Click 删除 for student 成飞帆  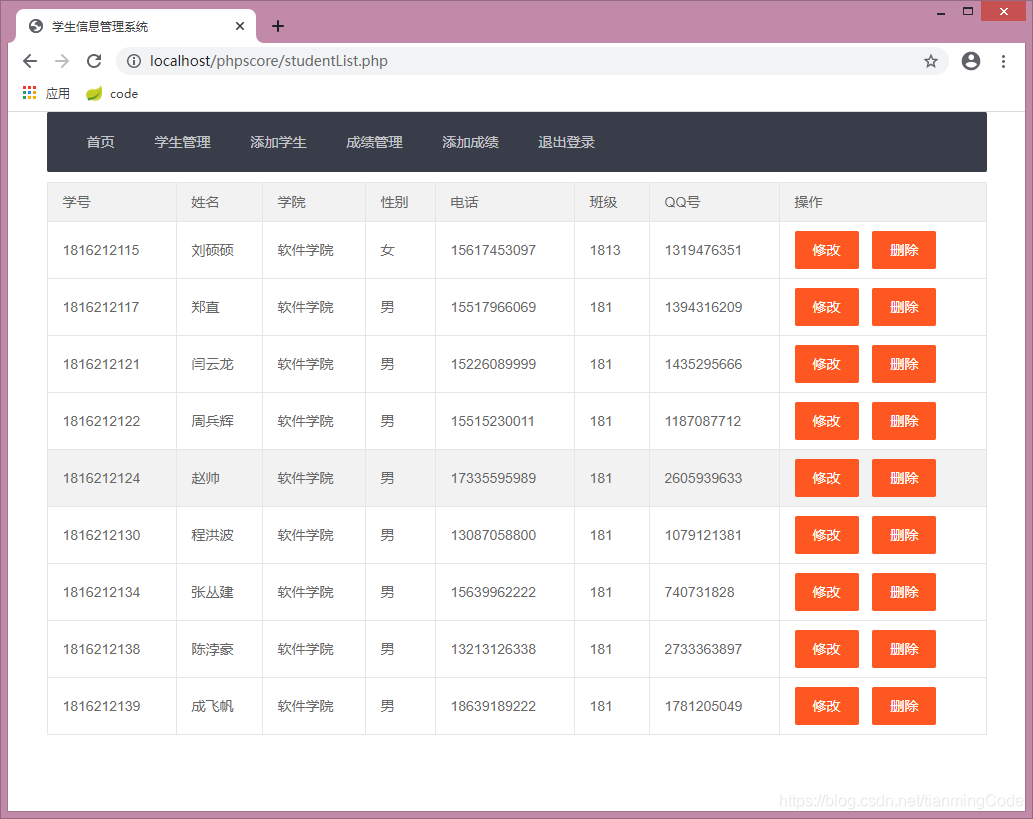click(x=903, y=706)
